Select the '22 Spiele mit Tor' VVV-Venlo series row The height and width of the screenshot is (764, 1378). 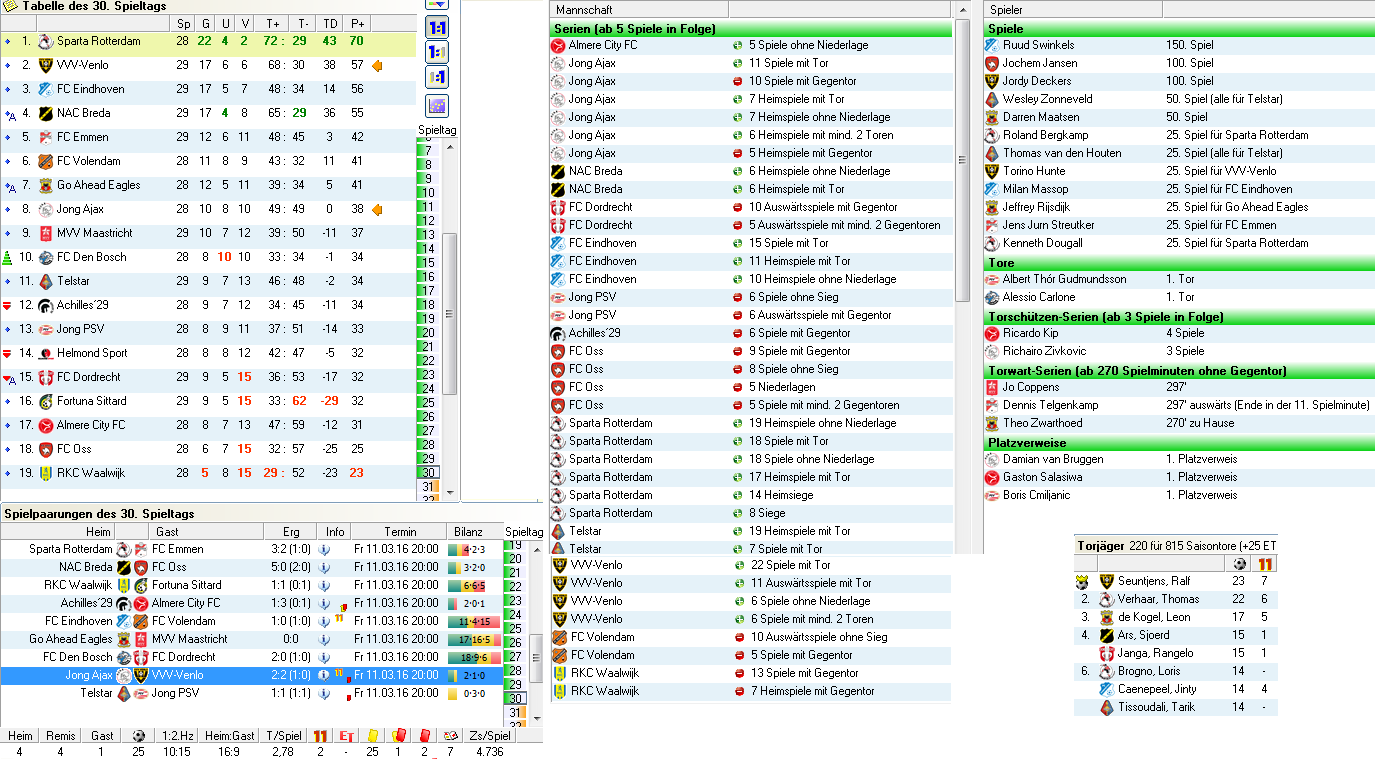click(x=751, y=566)
